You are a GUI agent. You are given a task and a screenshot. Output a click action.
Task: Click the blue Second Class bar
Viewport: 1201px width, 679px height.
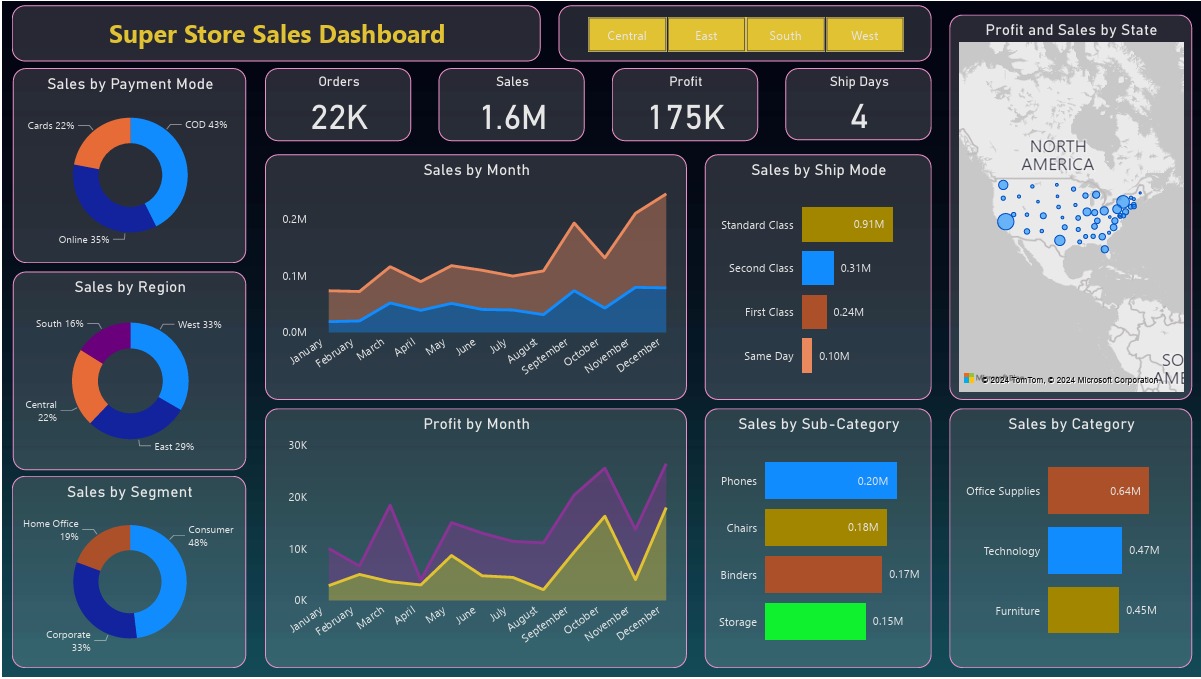click(817, 268)
